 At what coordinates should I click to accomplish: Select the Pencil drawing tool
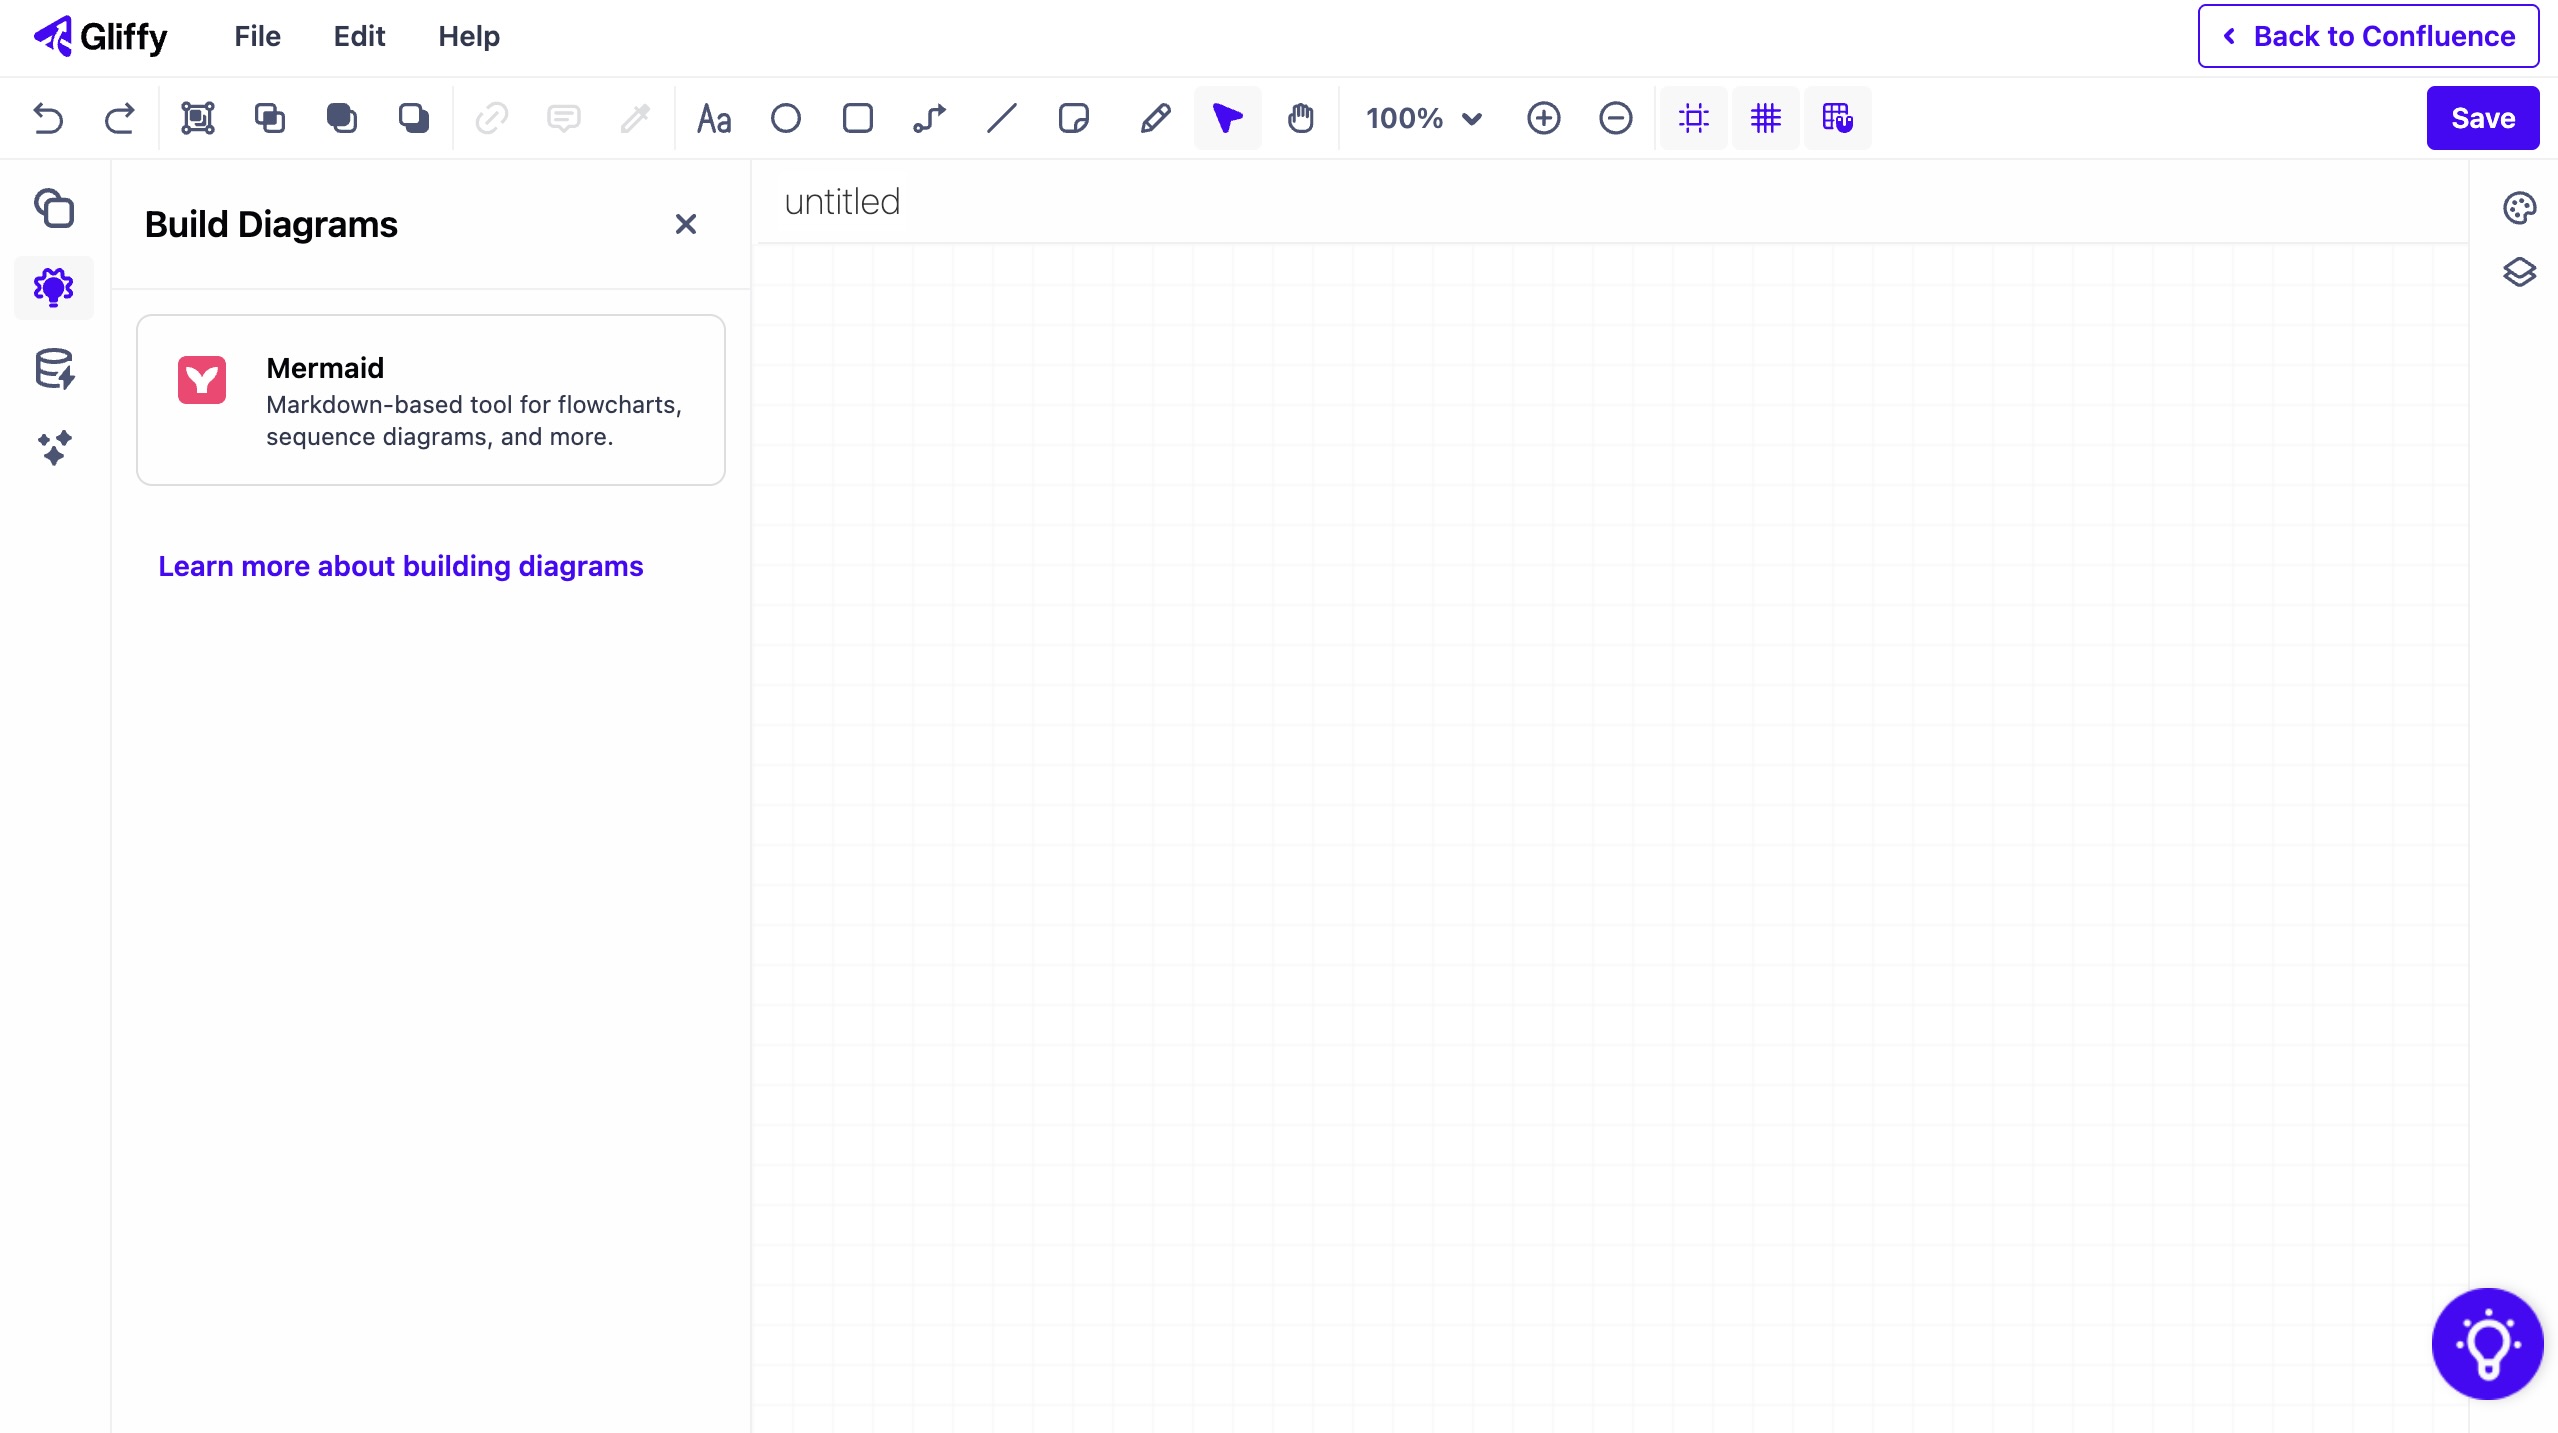(x=1154, y=118)
